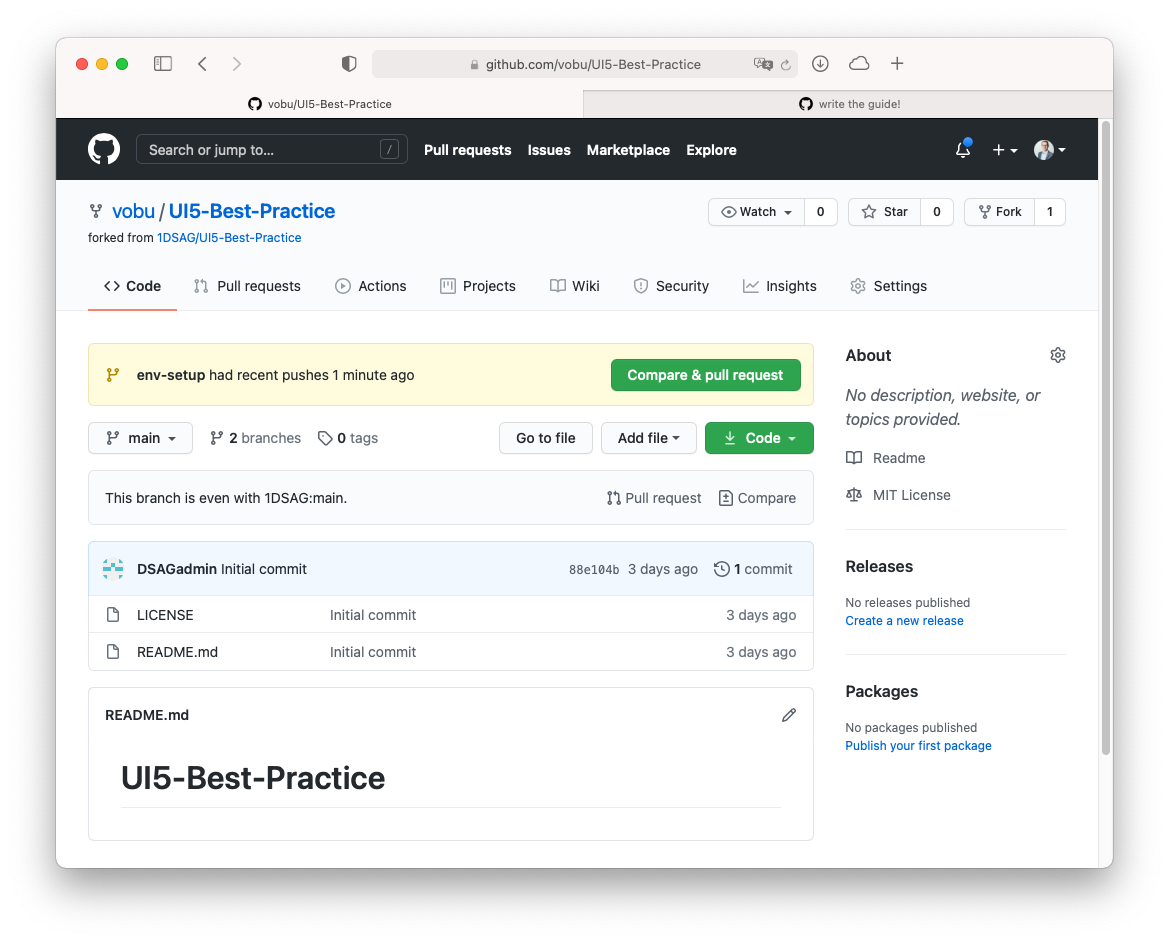Click the translate icon in address bar
Screen dimensions: 1169x942
click(763, 64)
